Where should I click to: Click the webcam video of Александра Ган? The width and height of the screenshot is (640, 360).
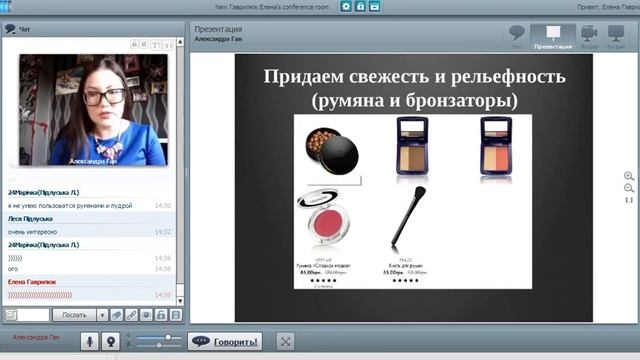(x=93, y=110)
